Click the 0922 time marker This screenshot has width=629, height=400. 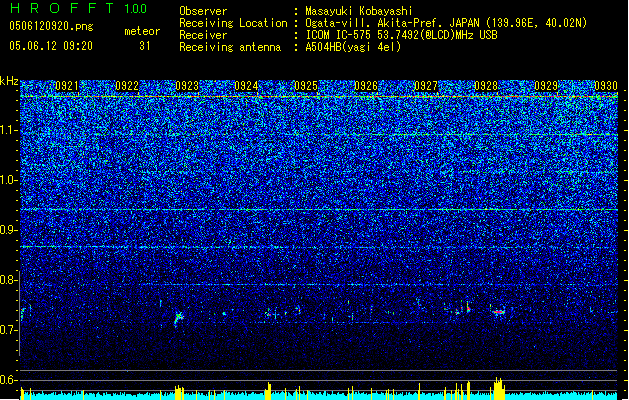pos(127,86)
